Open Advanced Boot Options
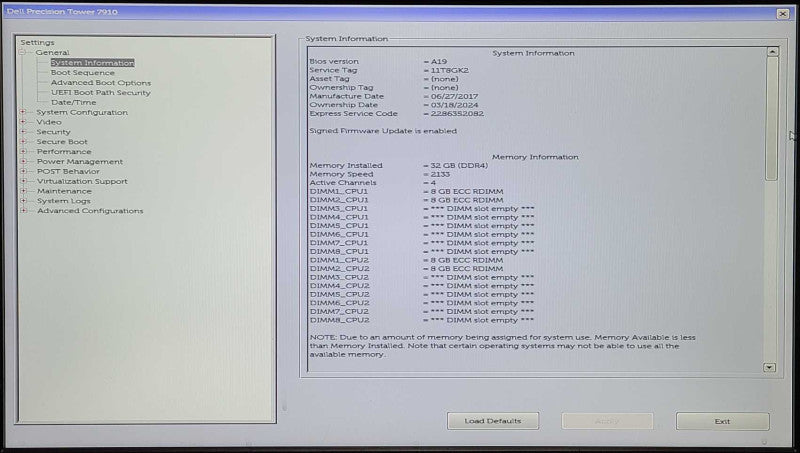 pyautogui.click(x=101, y=83)
